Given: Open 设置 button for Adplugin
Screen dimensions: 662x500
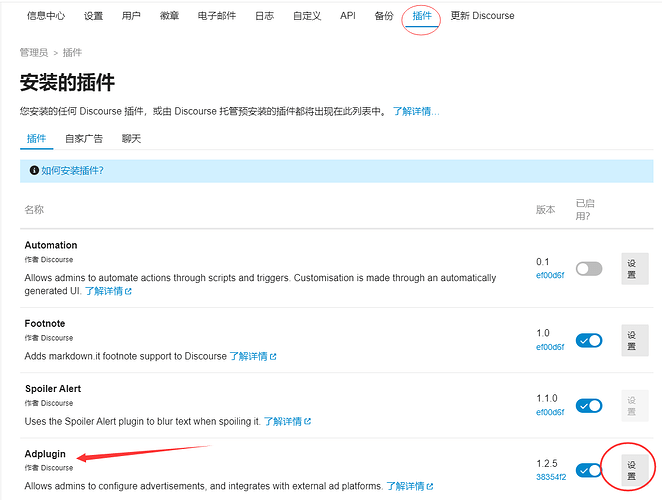Looking at the screenshot, I should [x=635, y=470].
